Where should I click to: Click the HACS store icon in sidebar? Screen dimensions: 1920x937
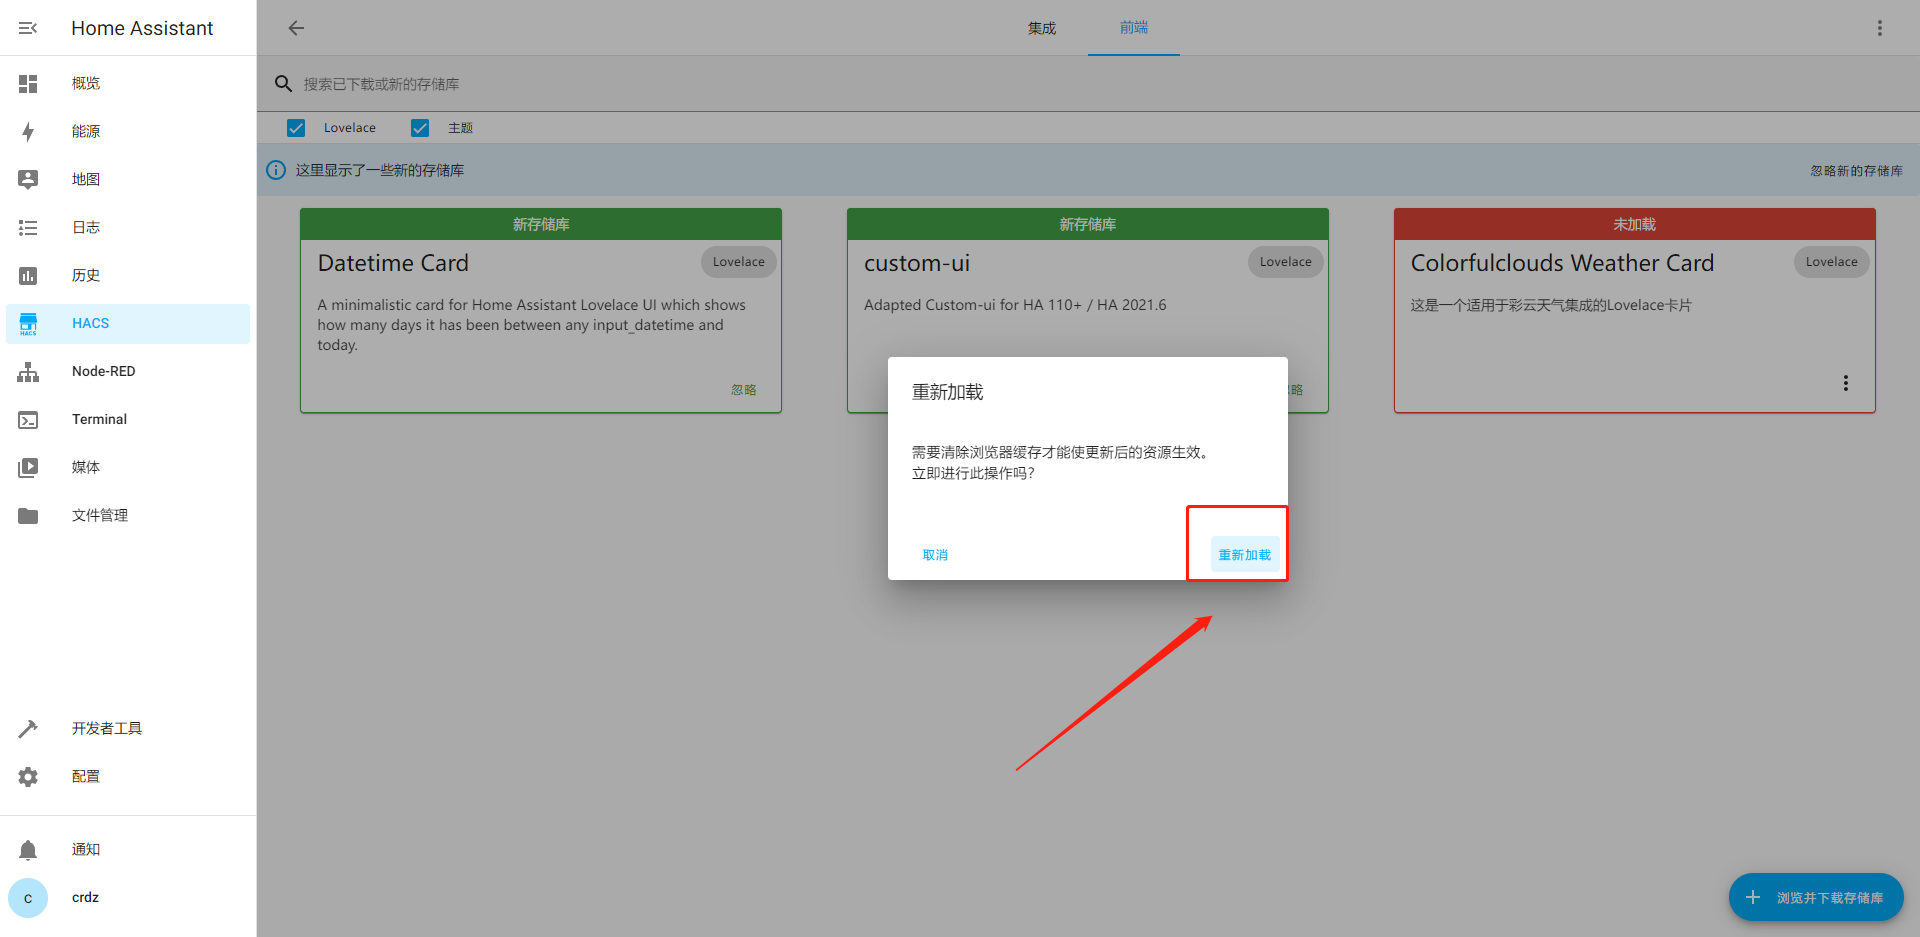click(x=28, y=323)
